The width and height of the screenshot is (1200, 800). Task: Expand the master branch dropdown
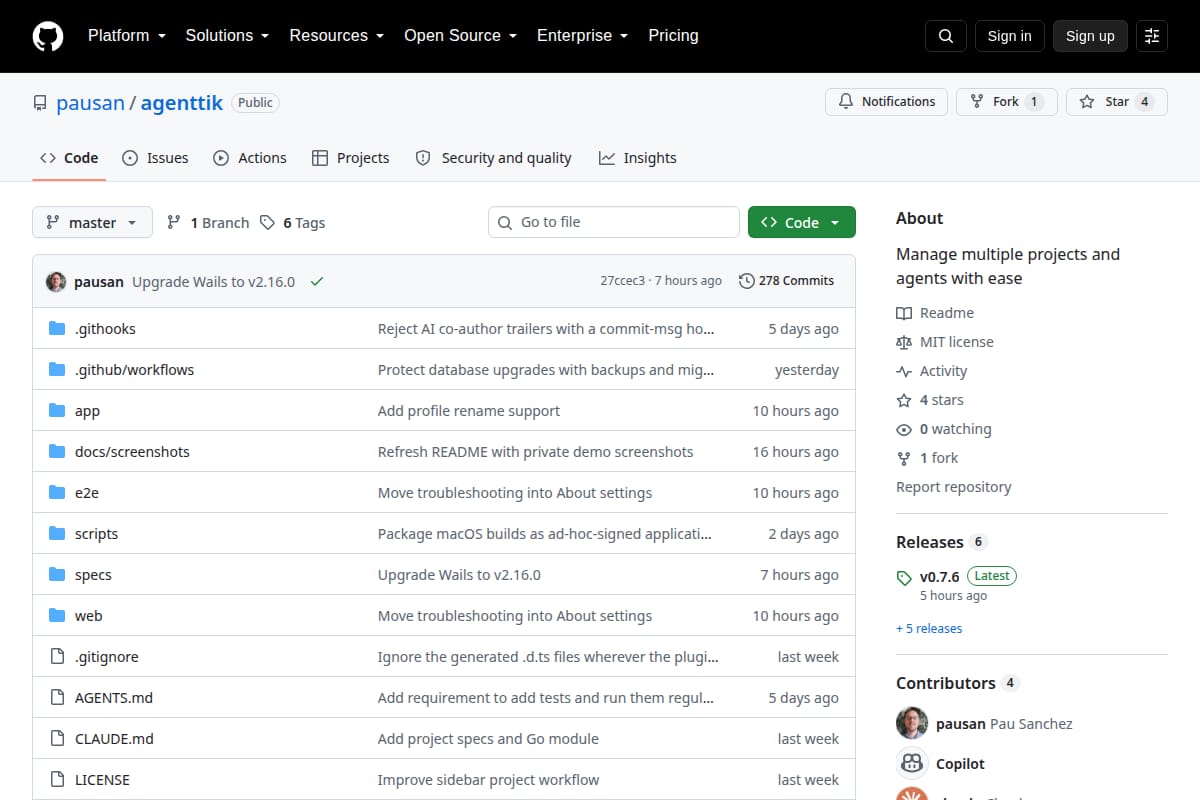tap(92, 222)
